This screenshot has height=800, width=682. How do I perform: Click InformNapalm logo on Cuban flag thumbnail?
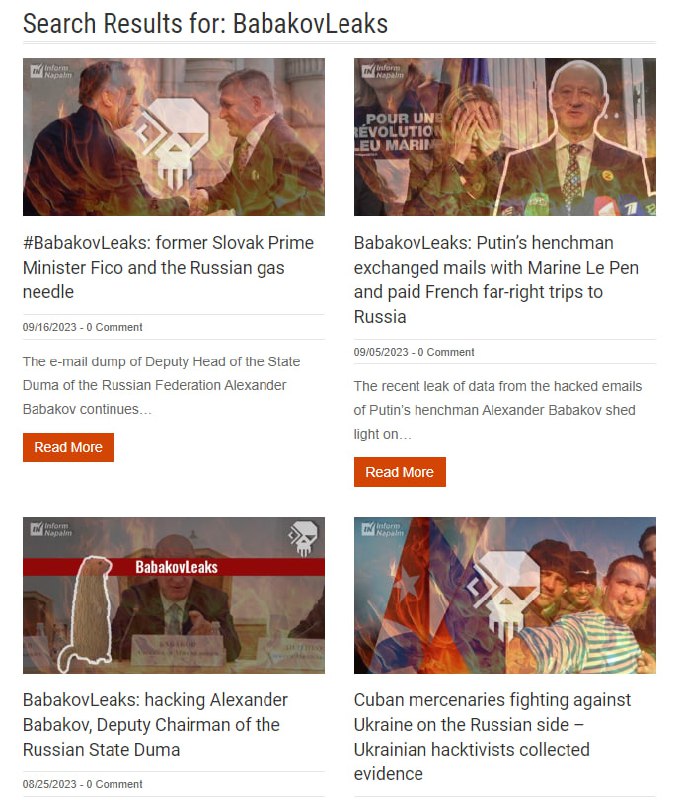382,529
